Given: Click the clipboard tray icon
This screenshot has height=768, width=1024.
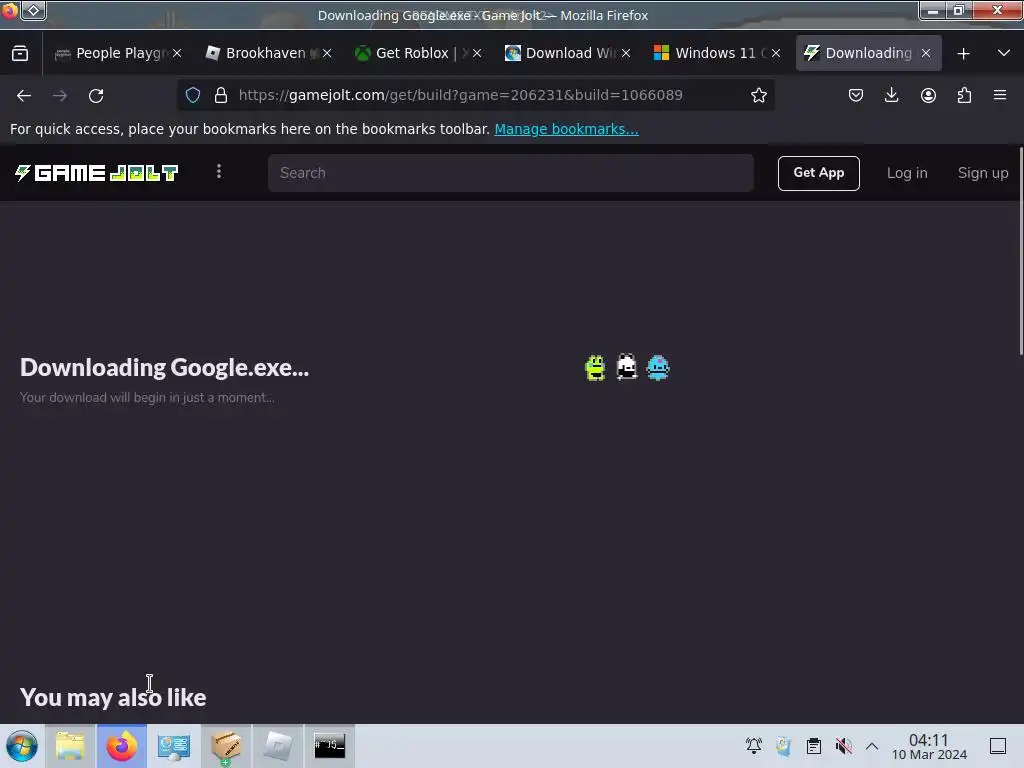Looking at the screenshot, I should point(814,746).
